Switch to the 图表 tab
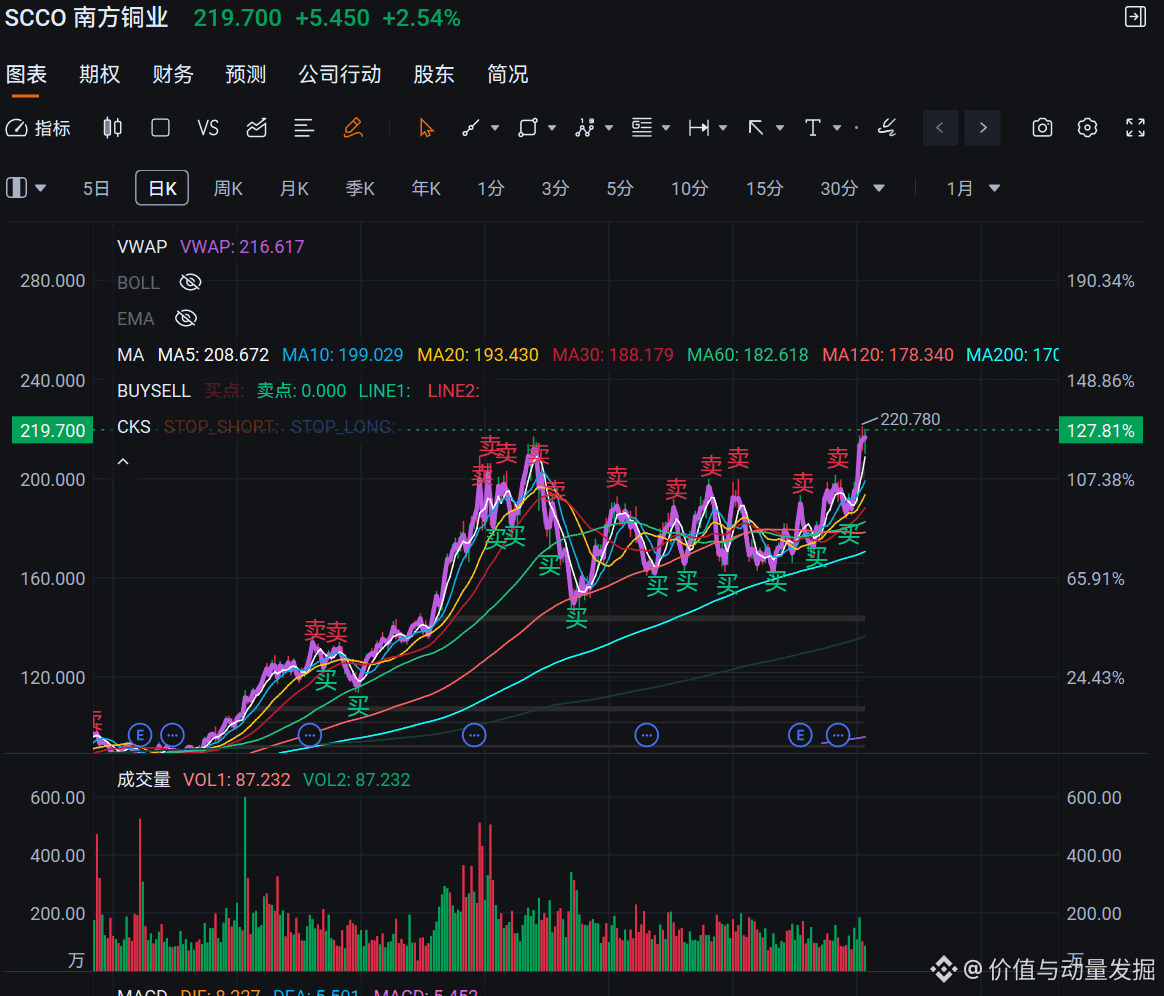 (x=26, y=74)
